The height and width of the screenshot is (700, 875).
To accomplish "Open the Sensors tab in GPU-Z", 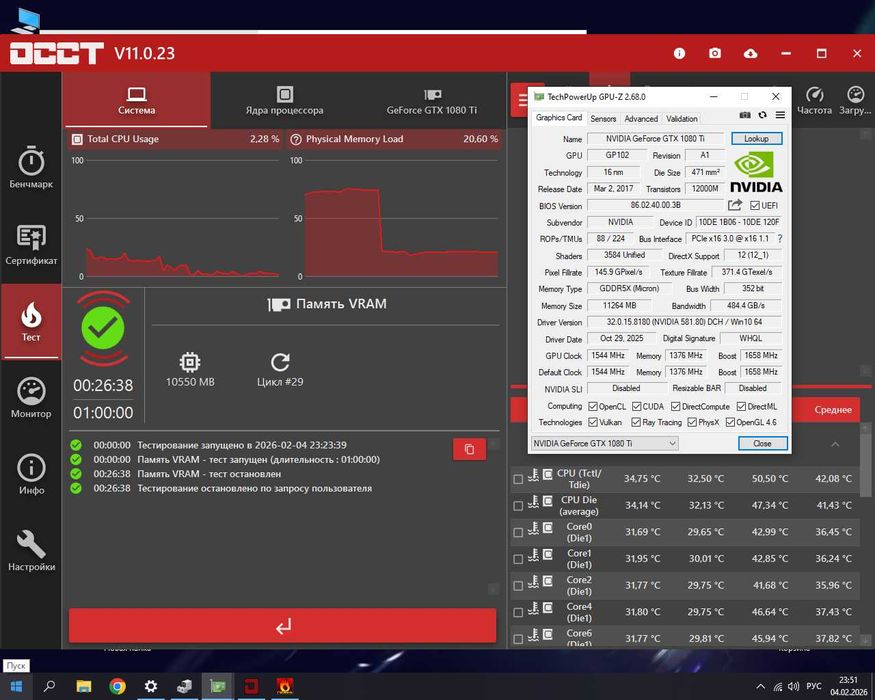I will (x=603, y=119).
